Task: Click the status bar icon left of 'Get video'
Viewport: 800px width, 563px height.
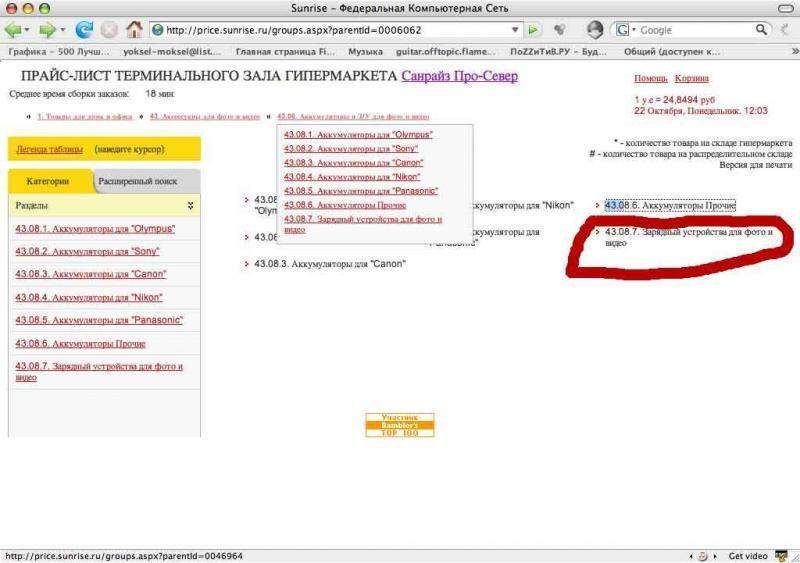Action: [703, 556]
